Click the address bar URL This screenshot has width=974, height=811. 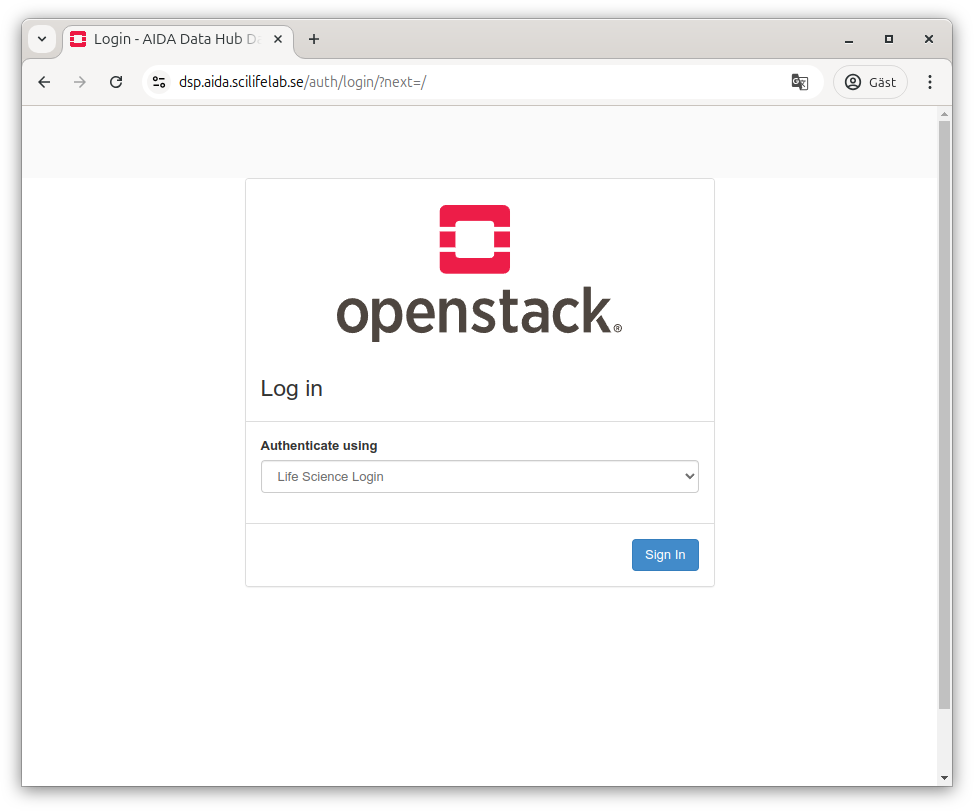pos(303,82)
